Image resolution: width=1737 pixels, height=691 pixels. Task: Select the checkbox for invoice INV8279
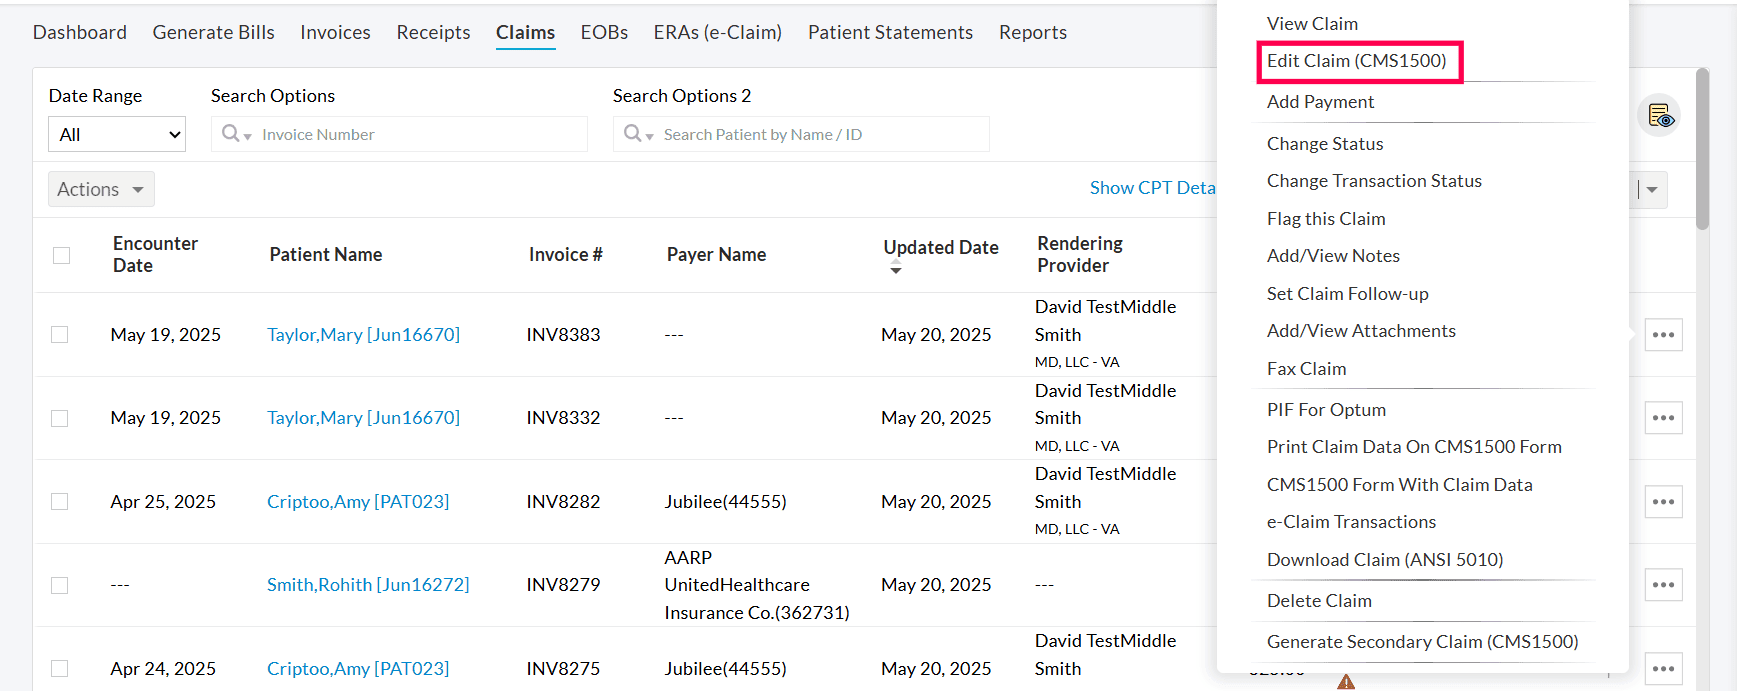click(60, 585)
